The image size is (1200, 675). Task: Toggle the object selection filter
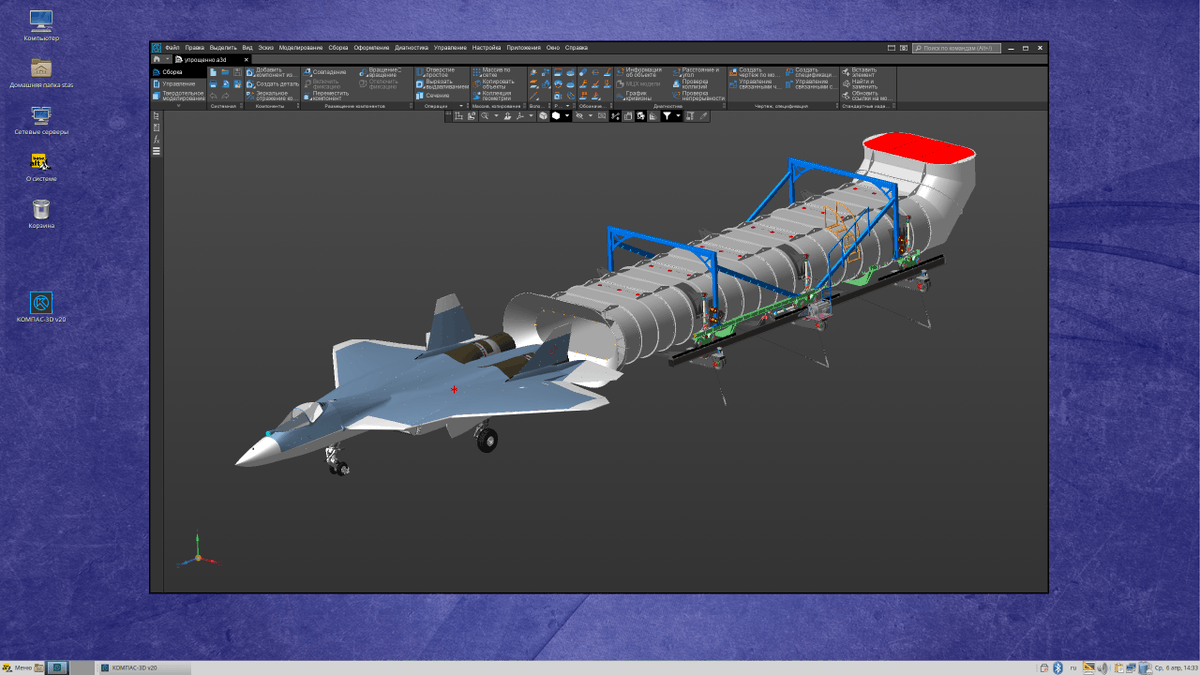click(x=665, y=116)
